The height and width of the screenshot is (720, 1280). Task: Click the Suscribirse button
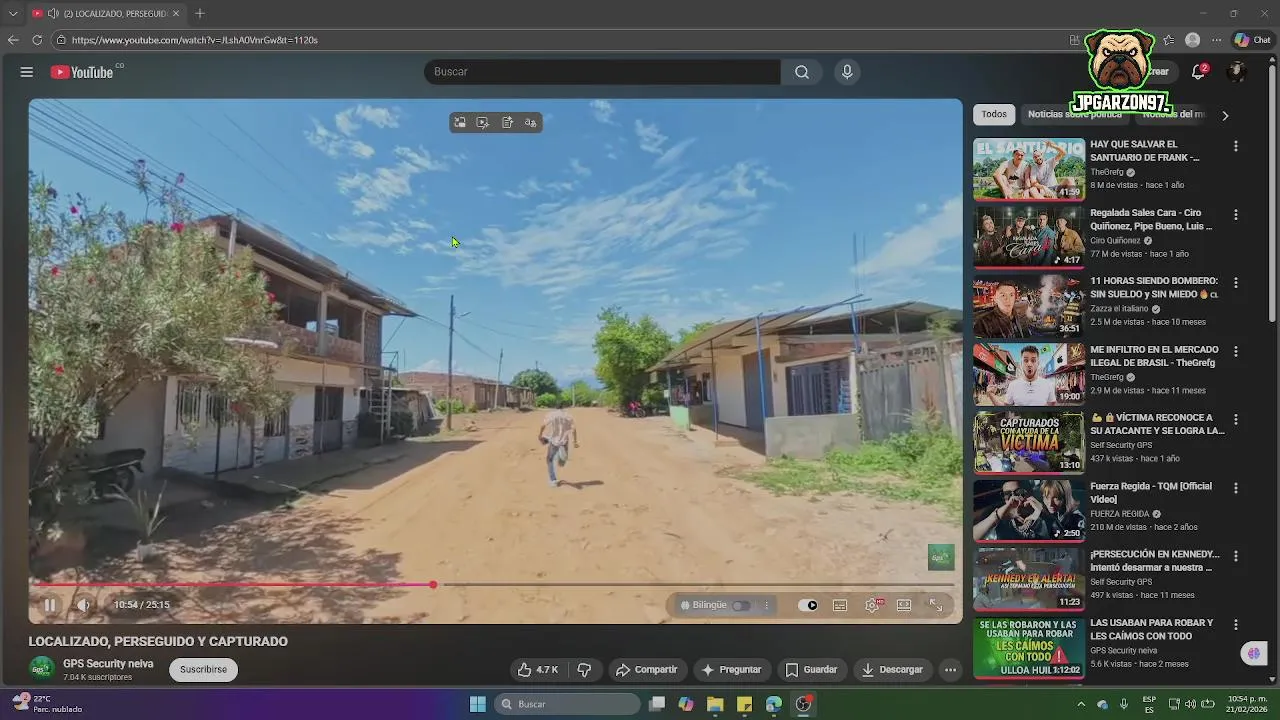(x=203, y=670)
